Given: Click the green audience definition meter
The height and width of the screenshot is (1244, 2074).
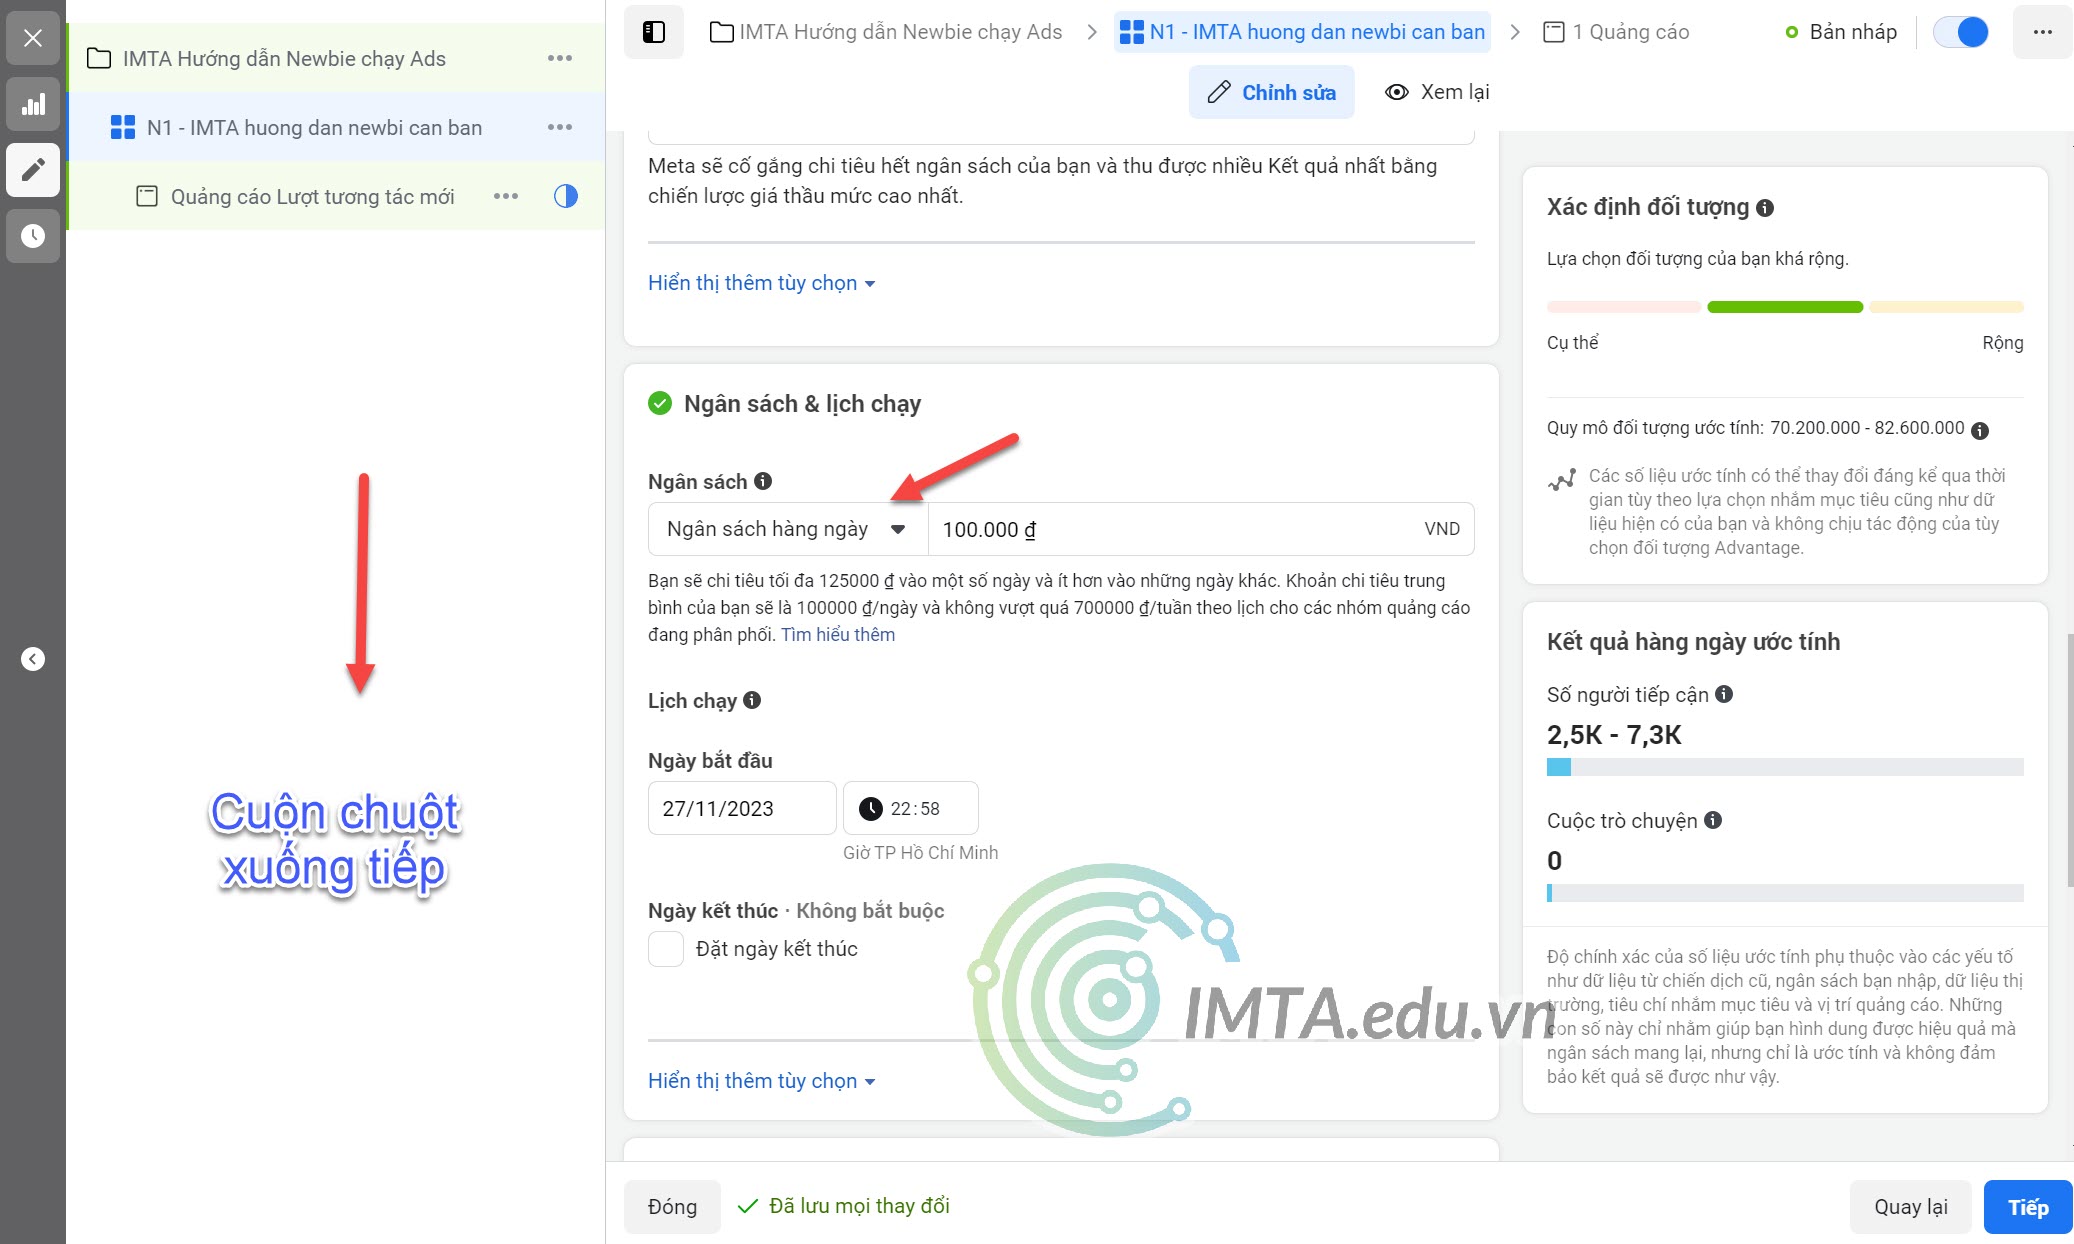Looking at the screenshot, I should (1785, 307).
